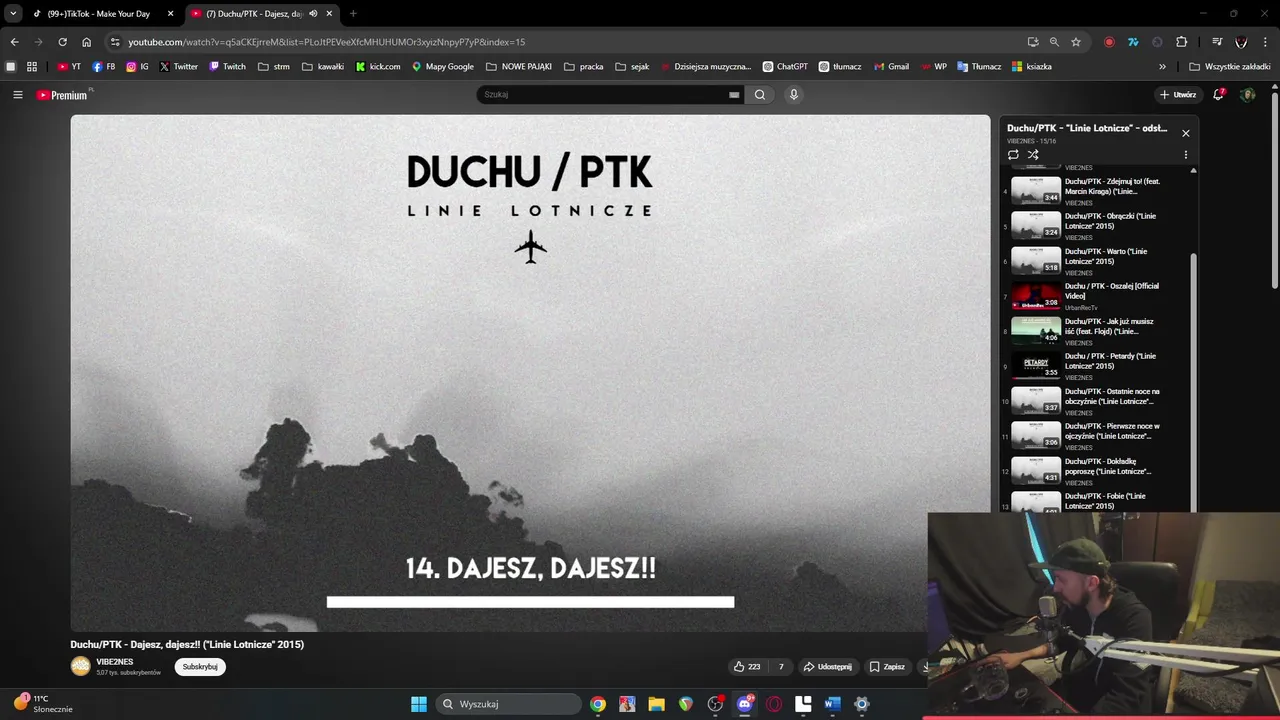The width and height of the screenshot is (1280, 720).
Task: Open the kawałki bookmark folder
Action: click(323, 67)
